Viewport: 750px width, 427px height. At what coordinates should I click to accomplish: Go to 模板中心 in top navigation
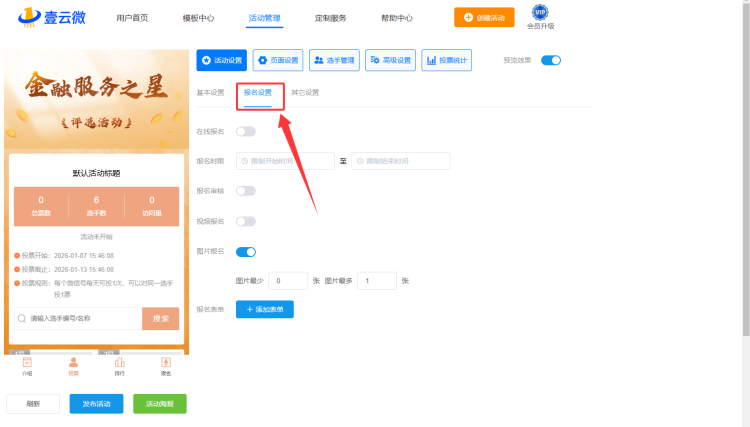click(x=198, y=18)
